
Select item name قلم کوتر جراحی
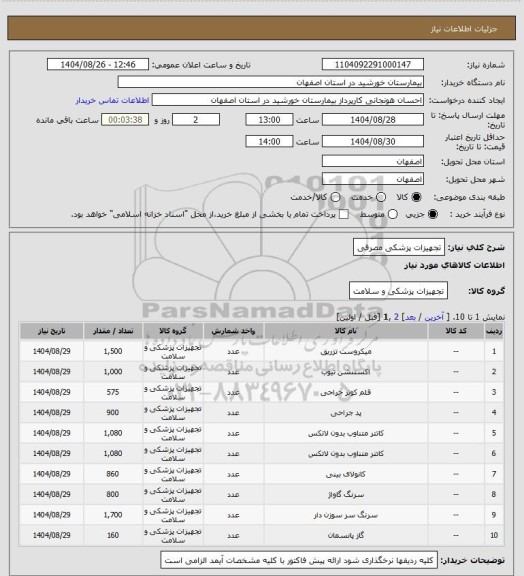pyautogui.click(x=345, y=392)
